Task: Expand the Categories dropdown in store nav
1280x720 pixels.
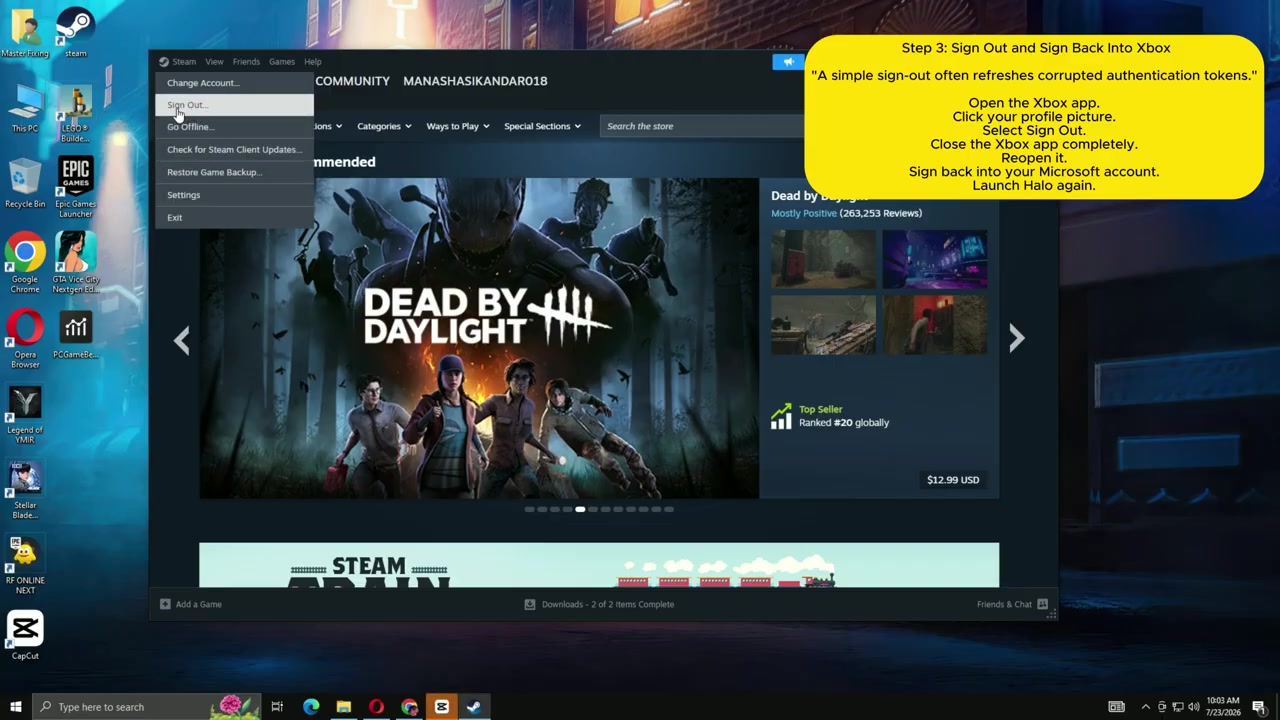Action: 384,126
